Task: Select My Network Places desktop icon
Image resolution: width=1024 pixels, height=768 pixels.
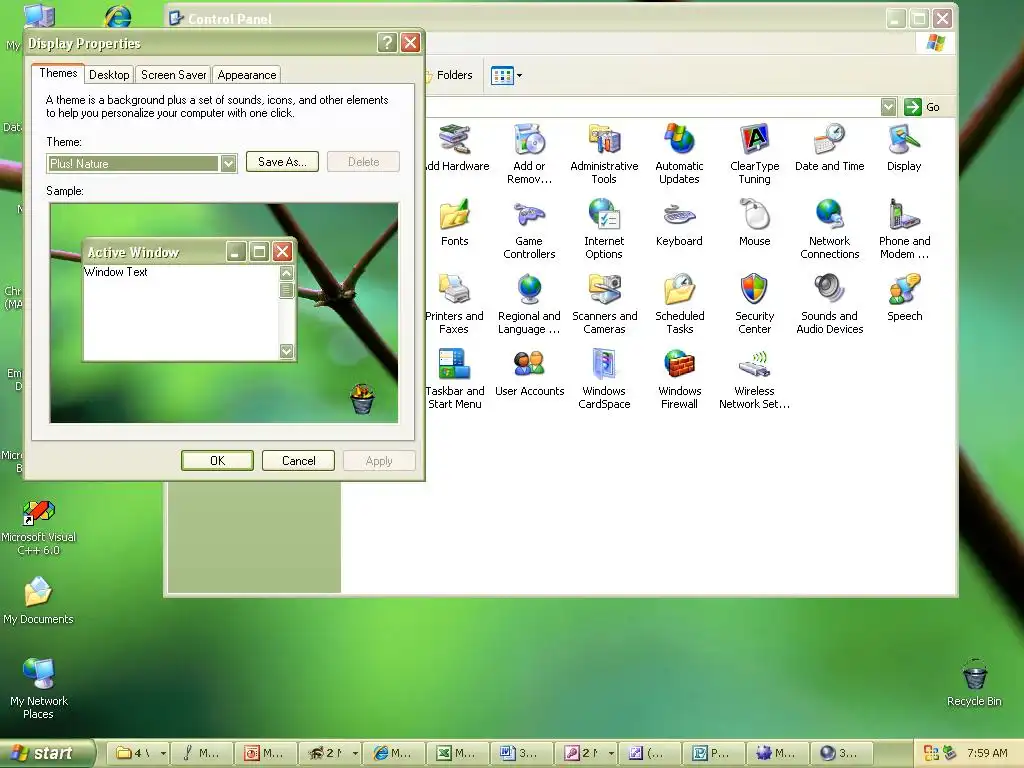Action: (39, 688)
